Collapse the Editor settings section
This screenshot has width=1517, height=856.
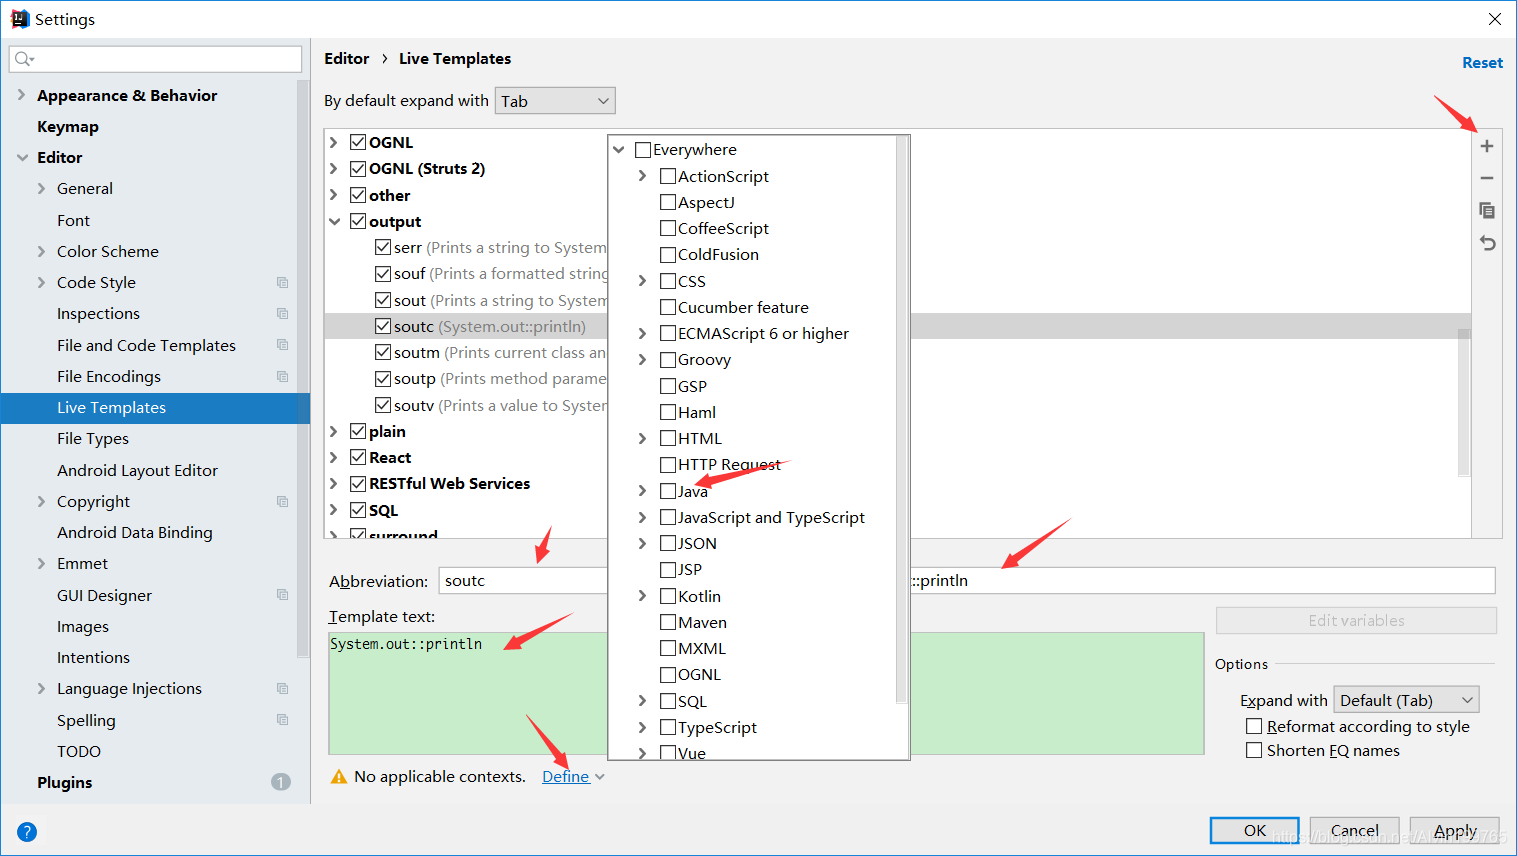[22, 158]
